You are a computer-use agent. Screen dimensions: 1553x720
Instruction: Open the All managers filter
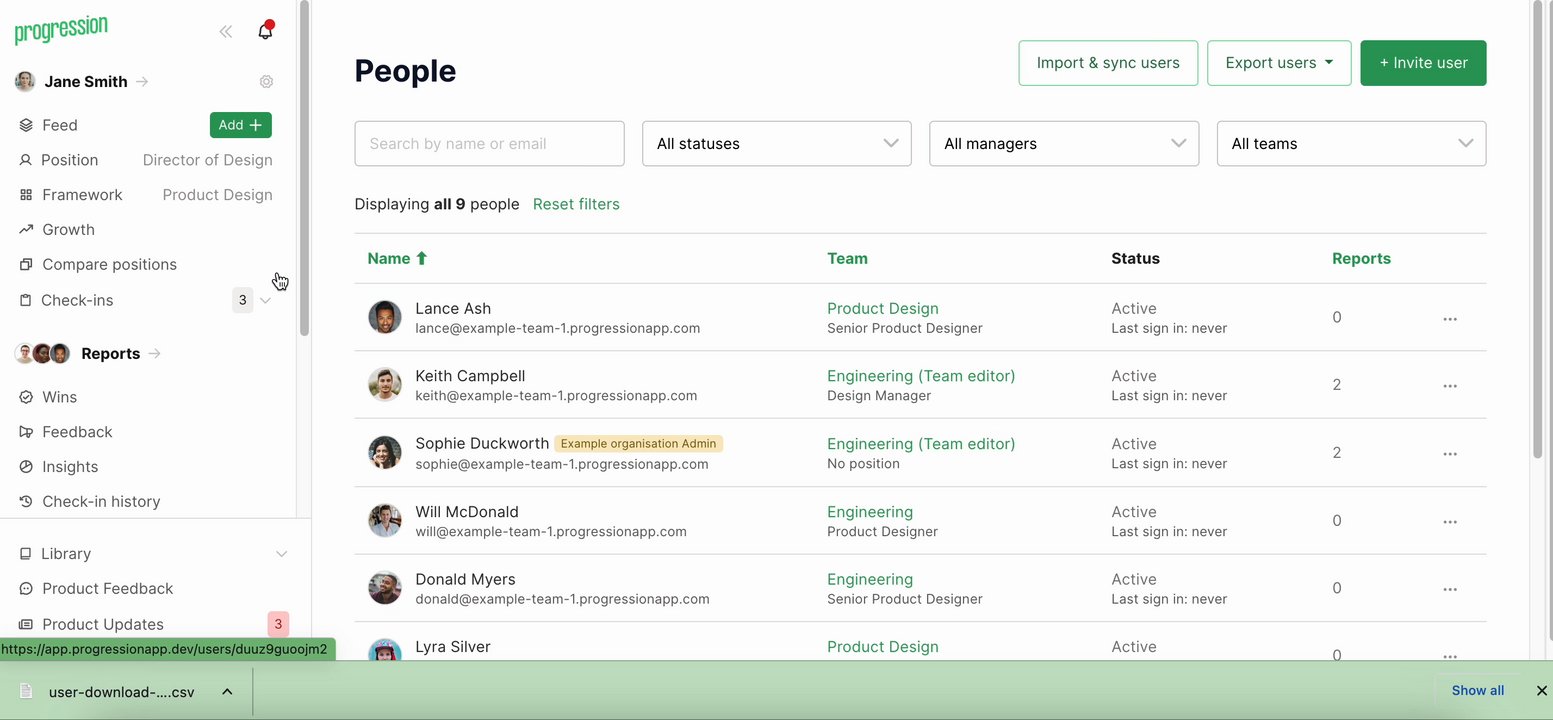[1063, 144]
